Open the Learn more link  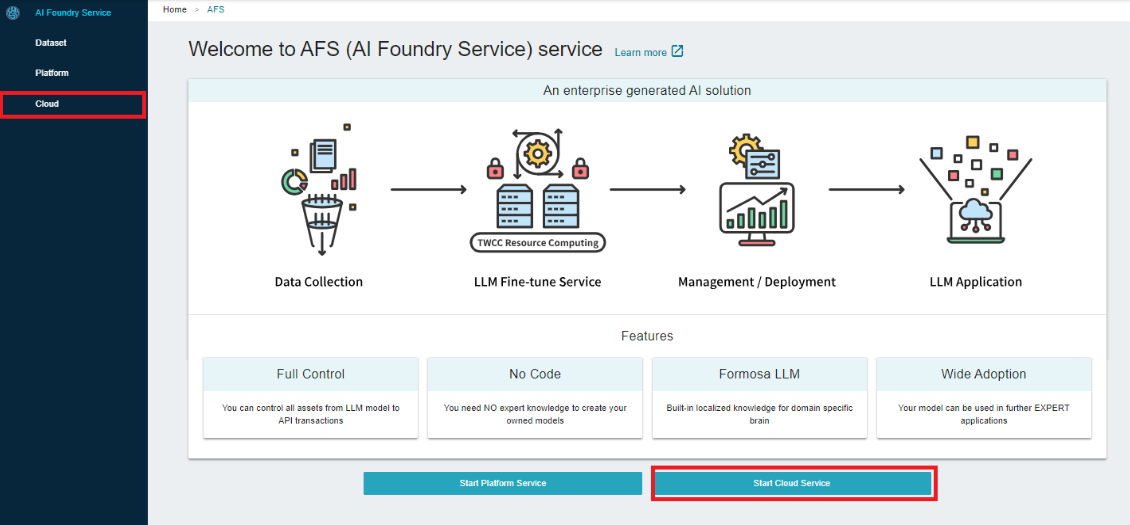pos(641,53)
